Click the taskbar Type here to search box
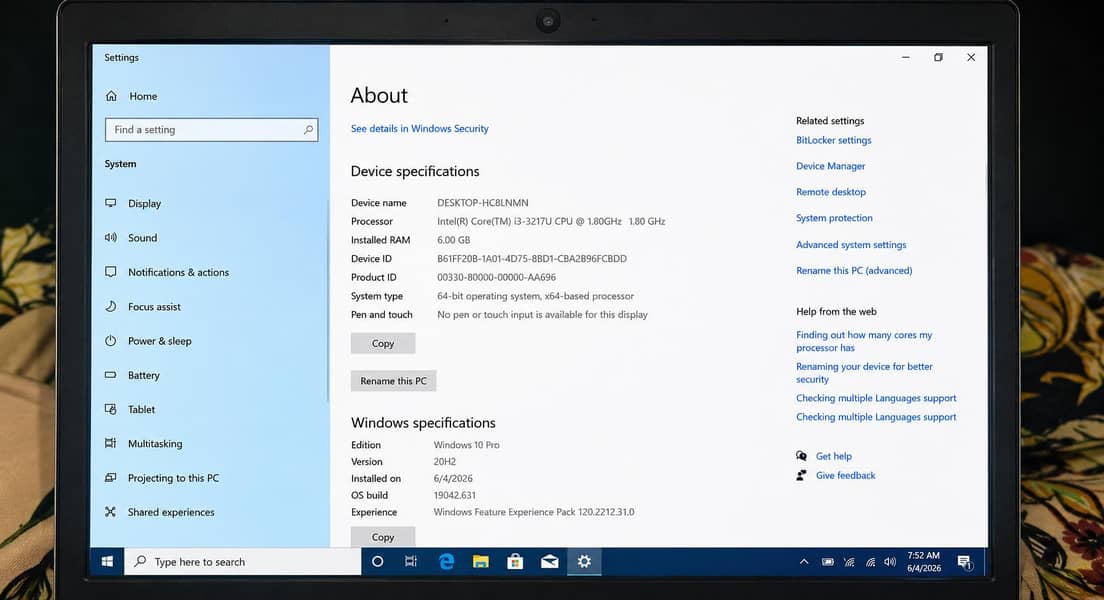Screen dimensions: 1104x600 [x=243, y=562]
